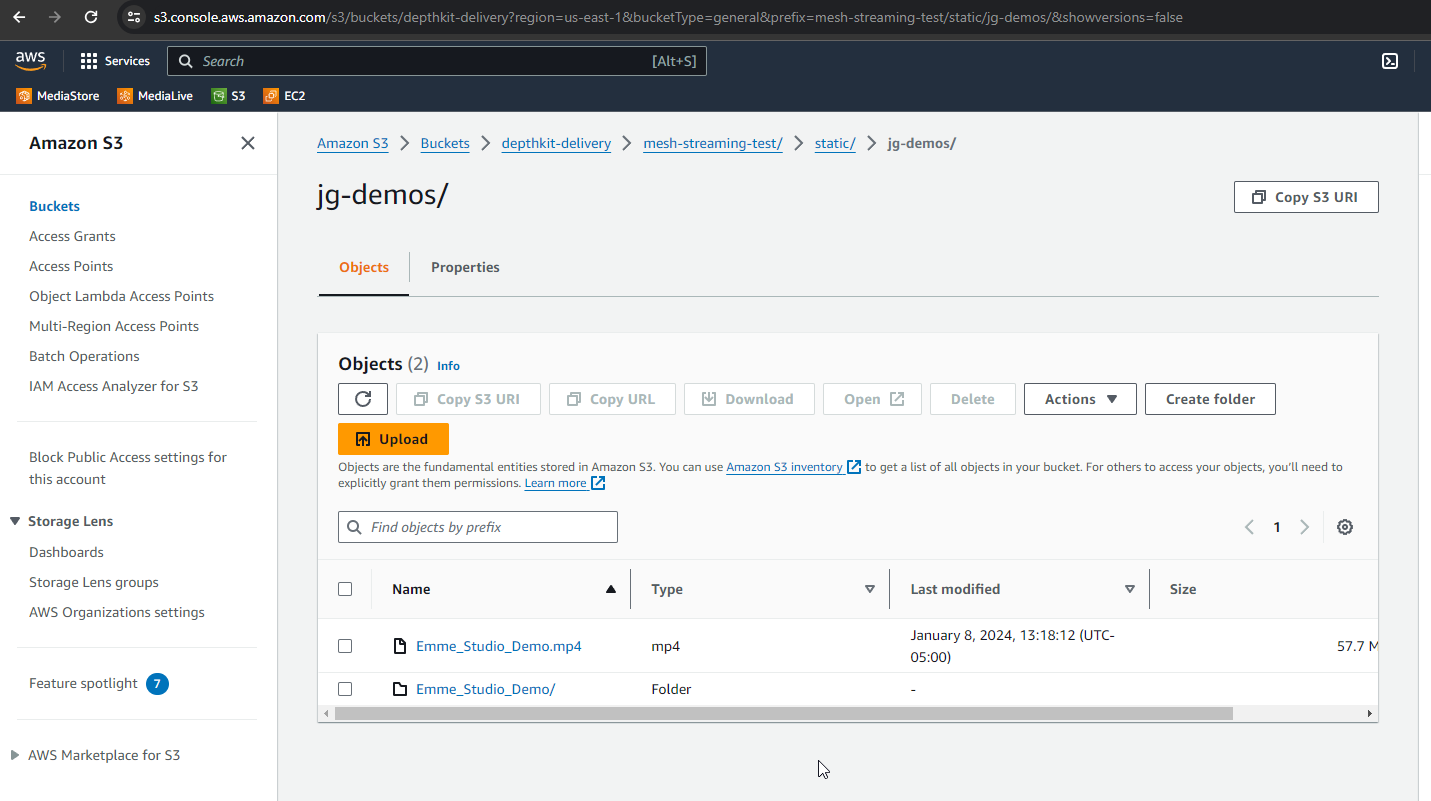1431x801 pixels.
Task: Open the Actions dropdown menu
Action: [x=1080, y=399]
